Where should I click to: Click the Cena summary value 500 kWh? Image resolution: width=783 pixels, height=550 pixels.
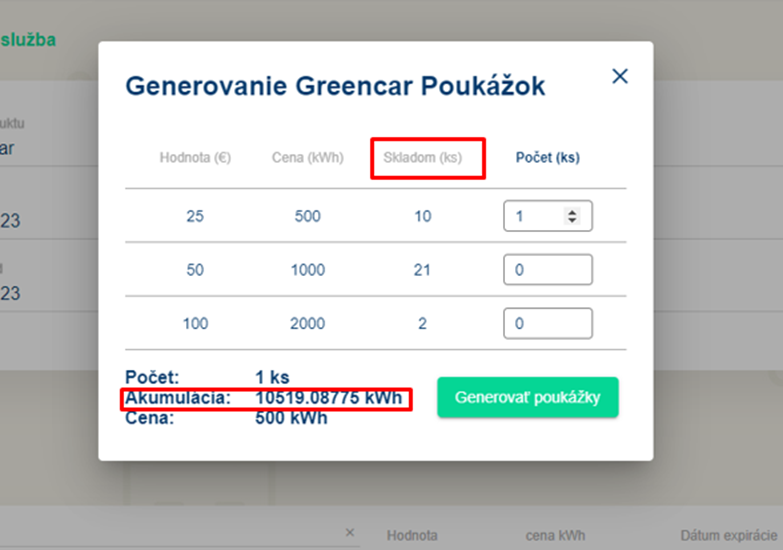291,418
